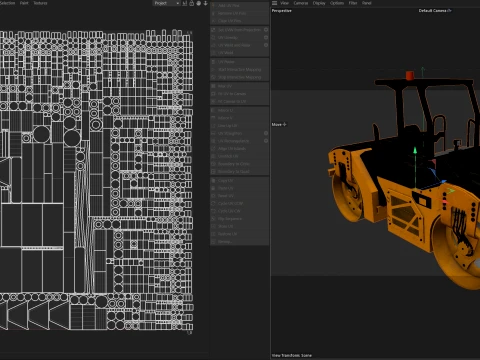Start Interactive Mapping
This screenshot has height=360, width=480.
point(239,70)
